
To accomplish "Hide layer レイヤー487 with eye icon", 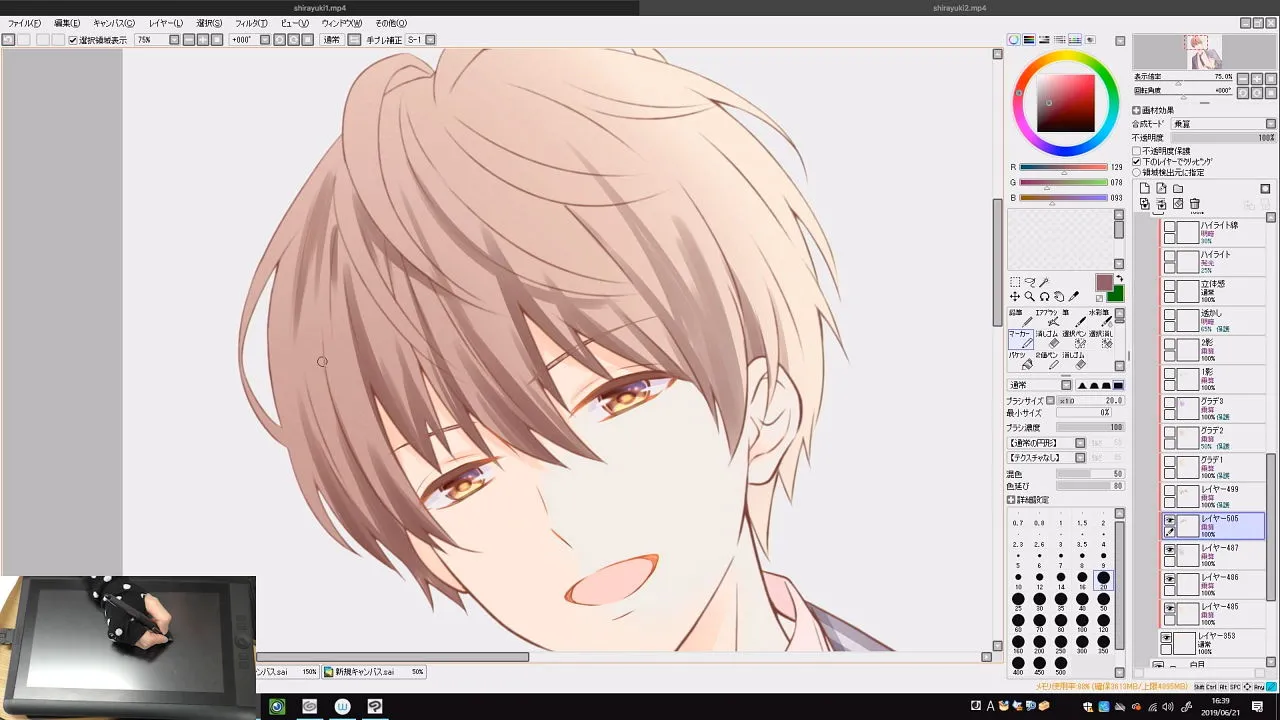I will tap(1169, 549).
